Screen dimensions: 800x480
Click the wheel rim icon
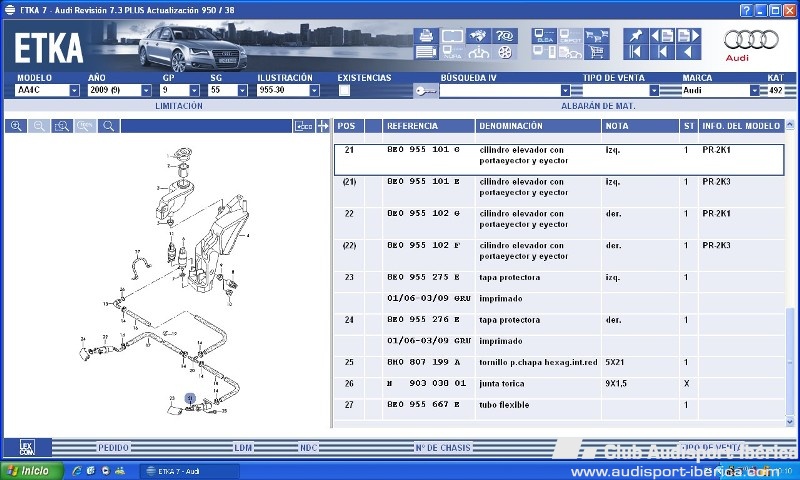tap(505, 52)
